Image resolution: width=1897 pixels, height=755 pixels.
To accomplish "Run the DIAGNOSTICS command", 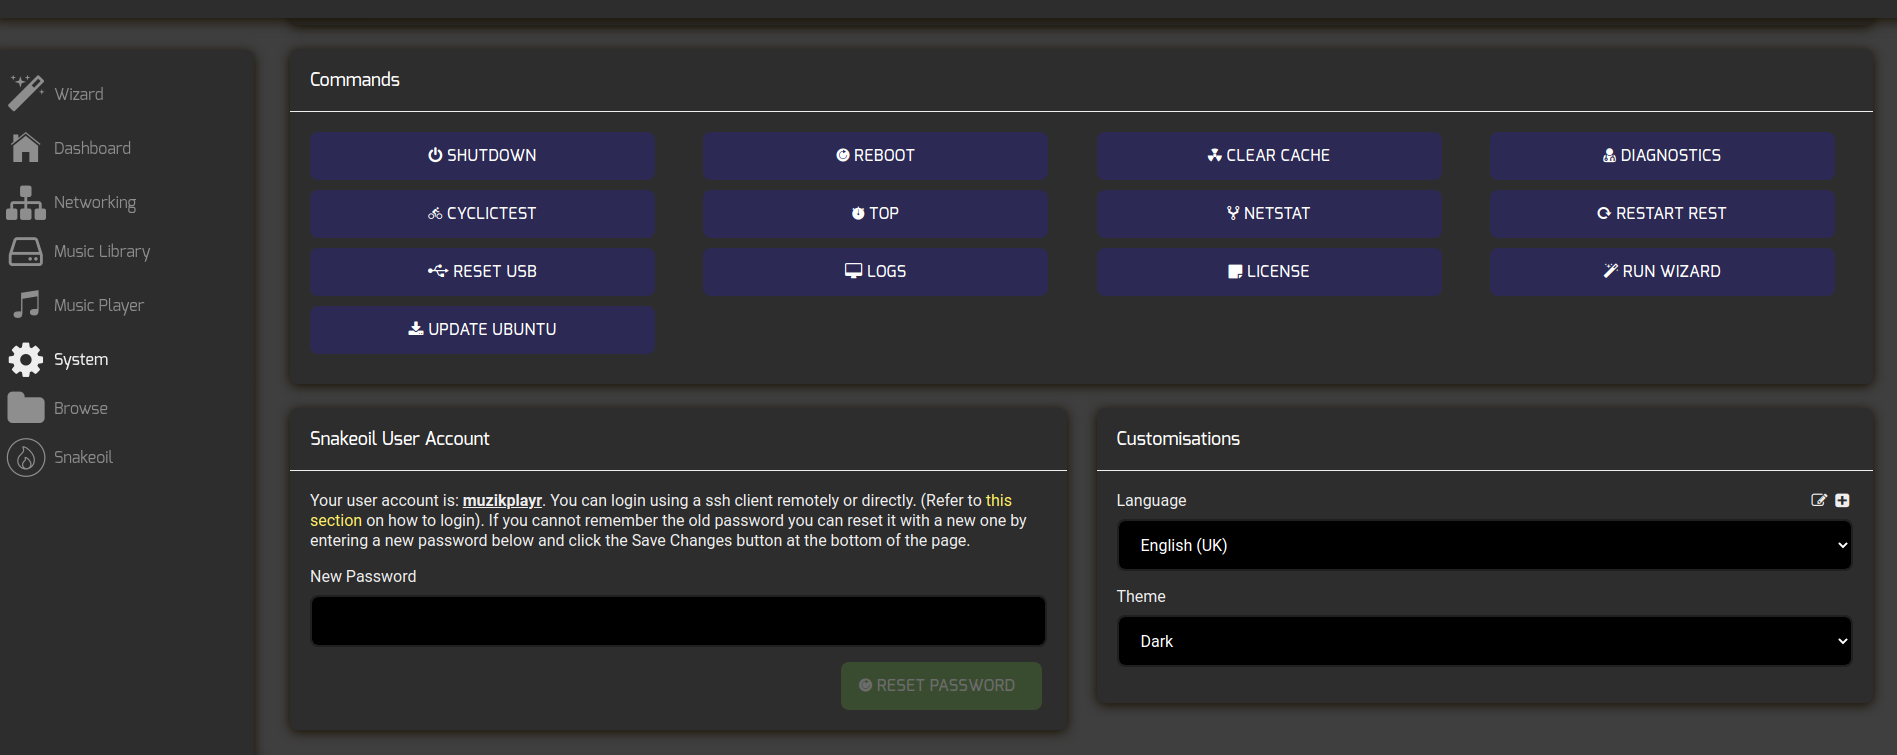I will [x=1662, y=155].
